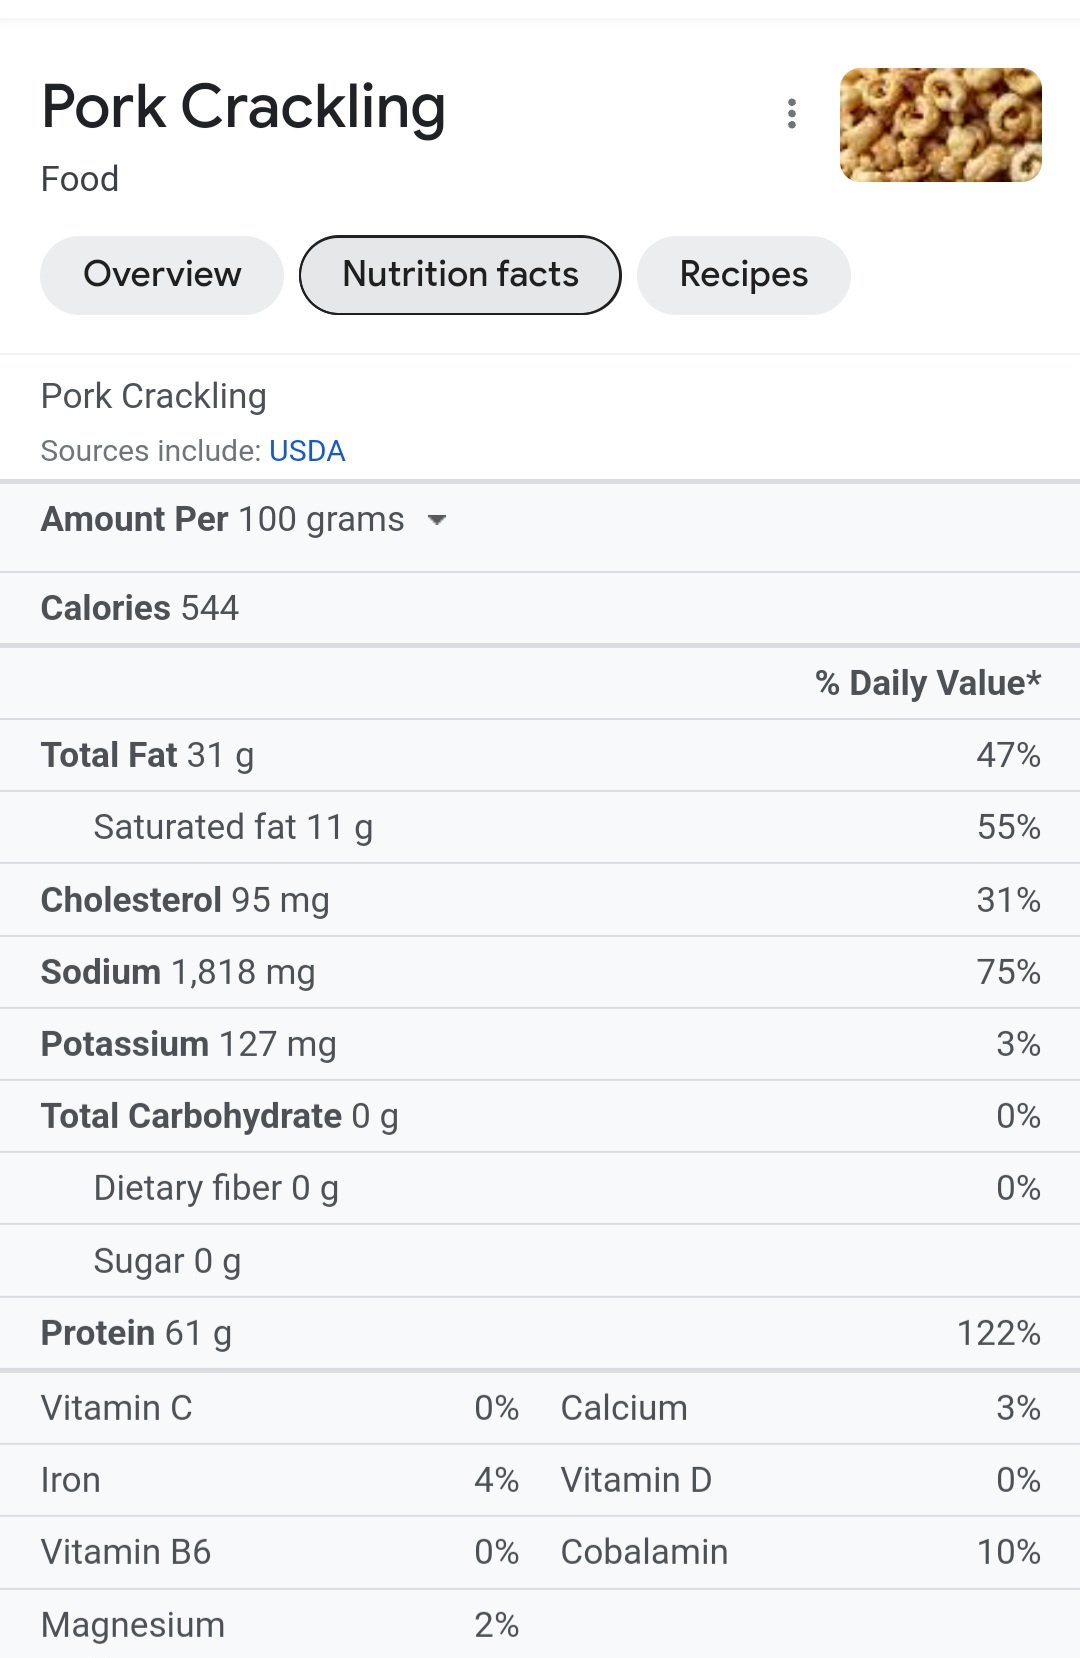Open the three-dot more options menu

coord(791,114)
